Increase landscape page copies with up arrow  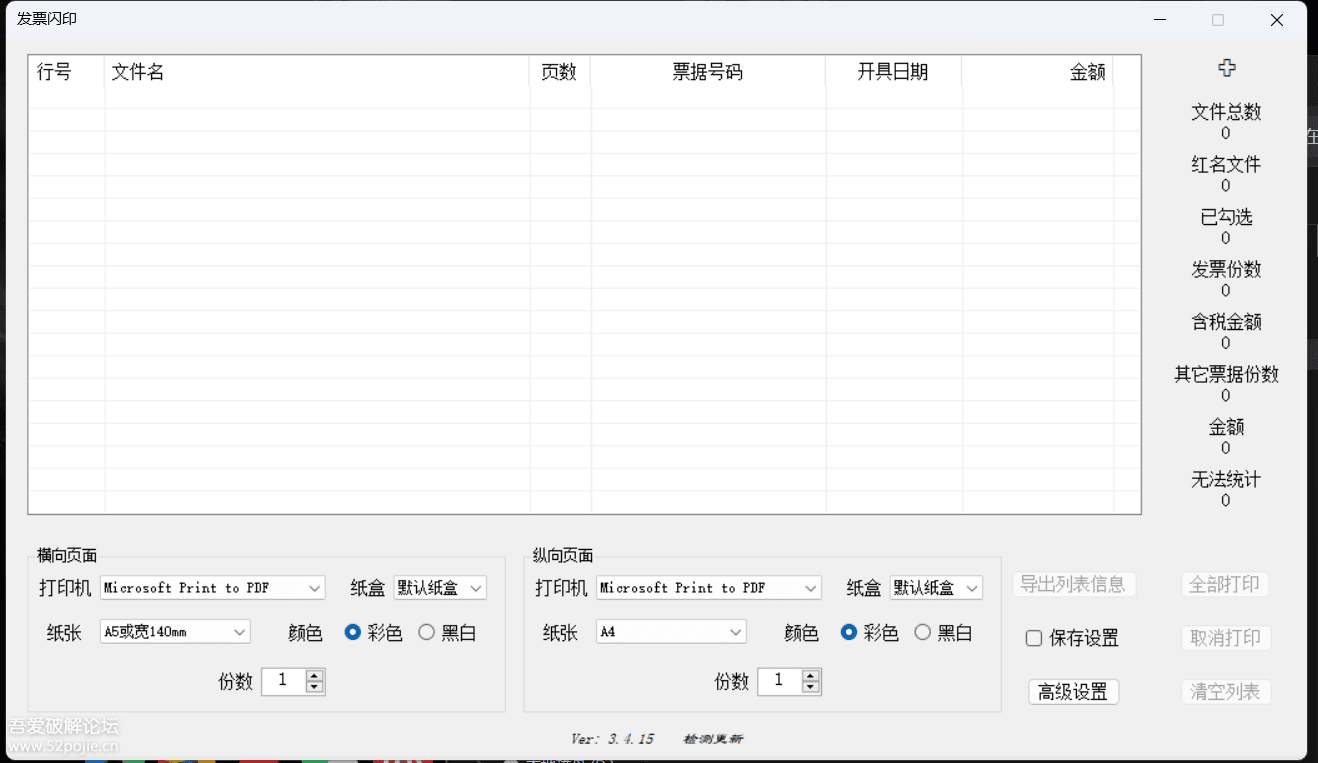(x=315, y=676)
